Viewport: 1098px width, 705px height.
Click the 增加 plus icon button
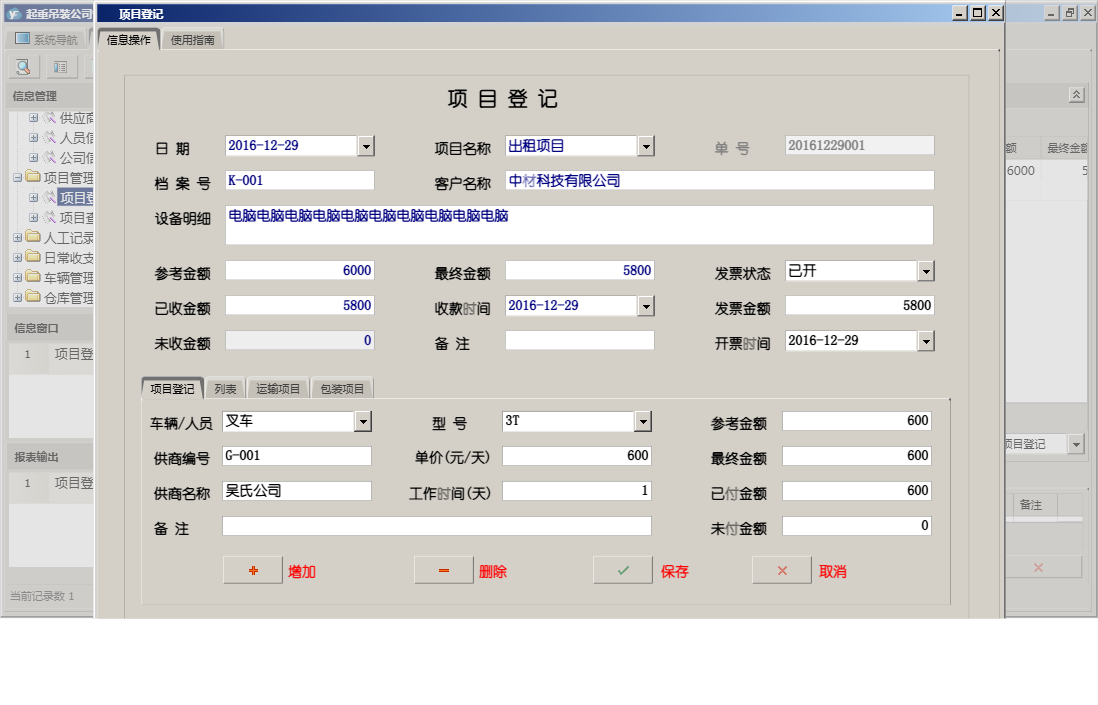[252, 570]
